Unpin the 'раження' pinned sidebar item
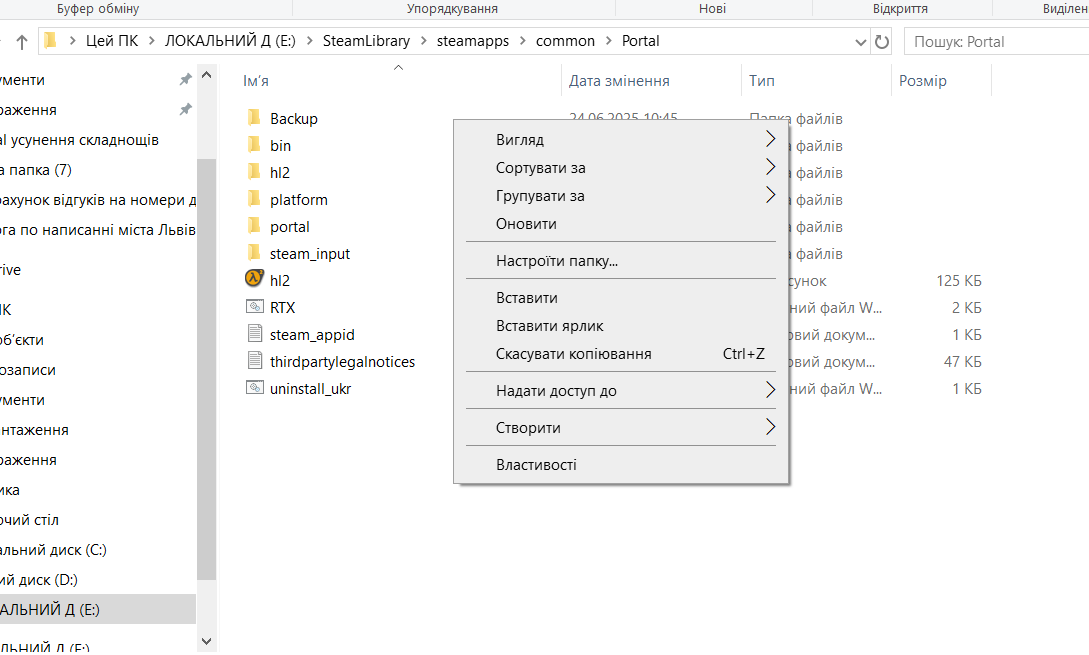The image size is (1089, 655). pyautogui.click(x=185, y=109)
